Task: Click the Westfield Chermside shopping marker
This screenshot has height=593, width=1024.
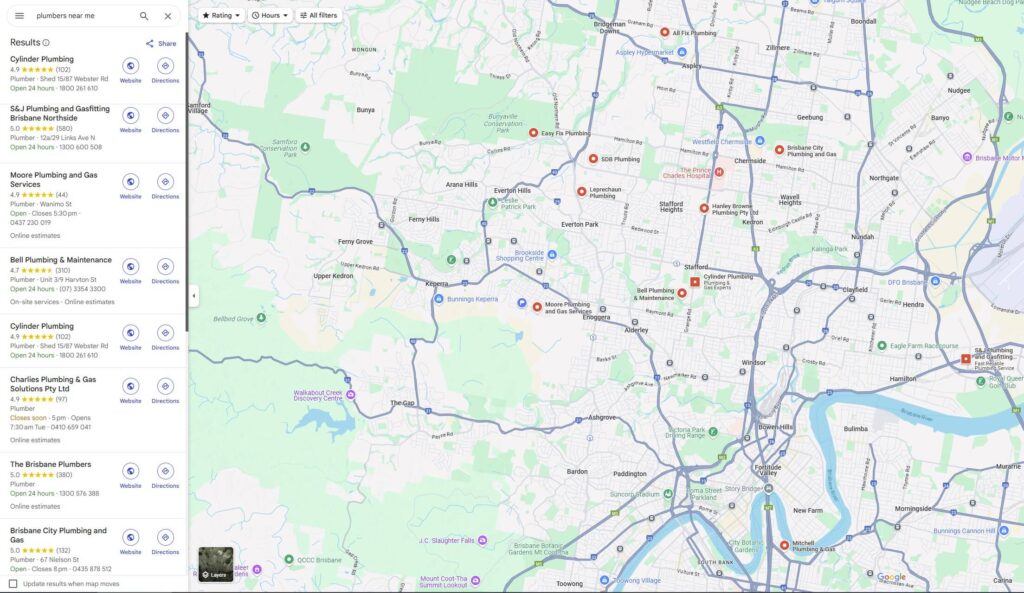Action: pyautogui.click(x=760, y=140)
